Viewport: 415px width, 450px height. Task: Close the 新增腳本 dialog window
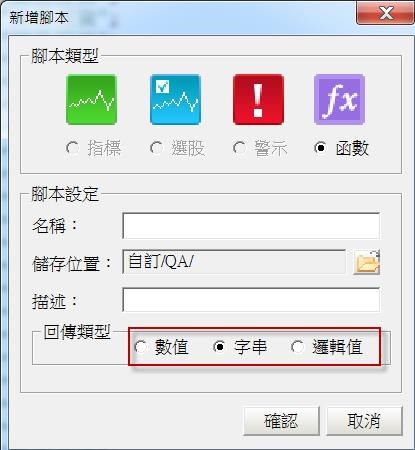coord(386,13)
